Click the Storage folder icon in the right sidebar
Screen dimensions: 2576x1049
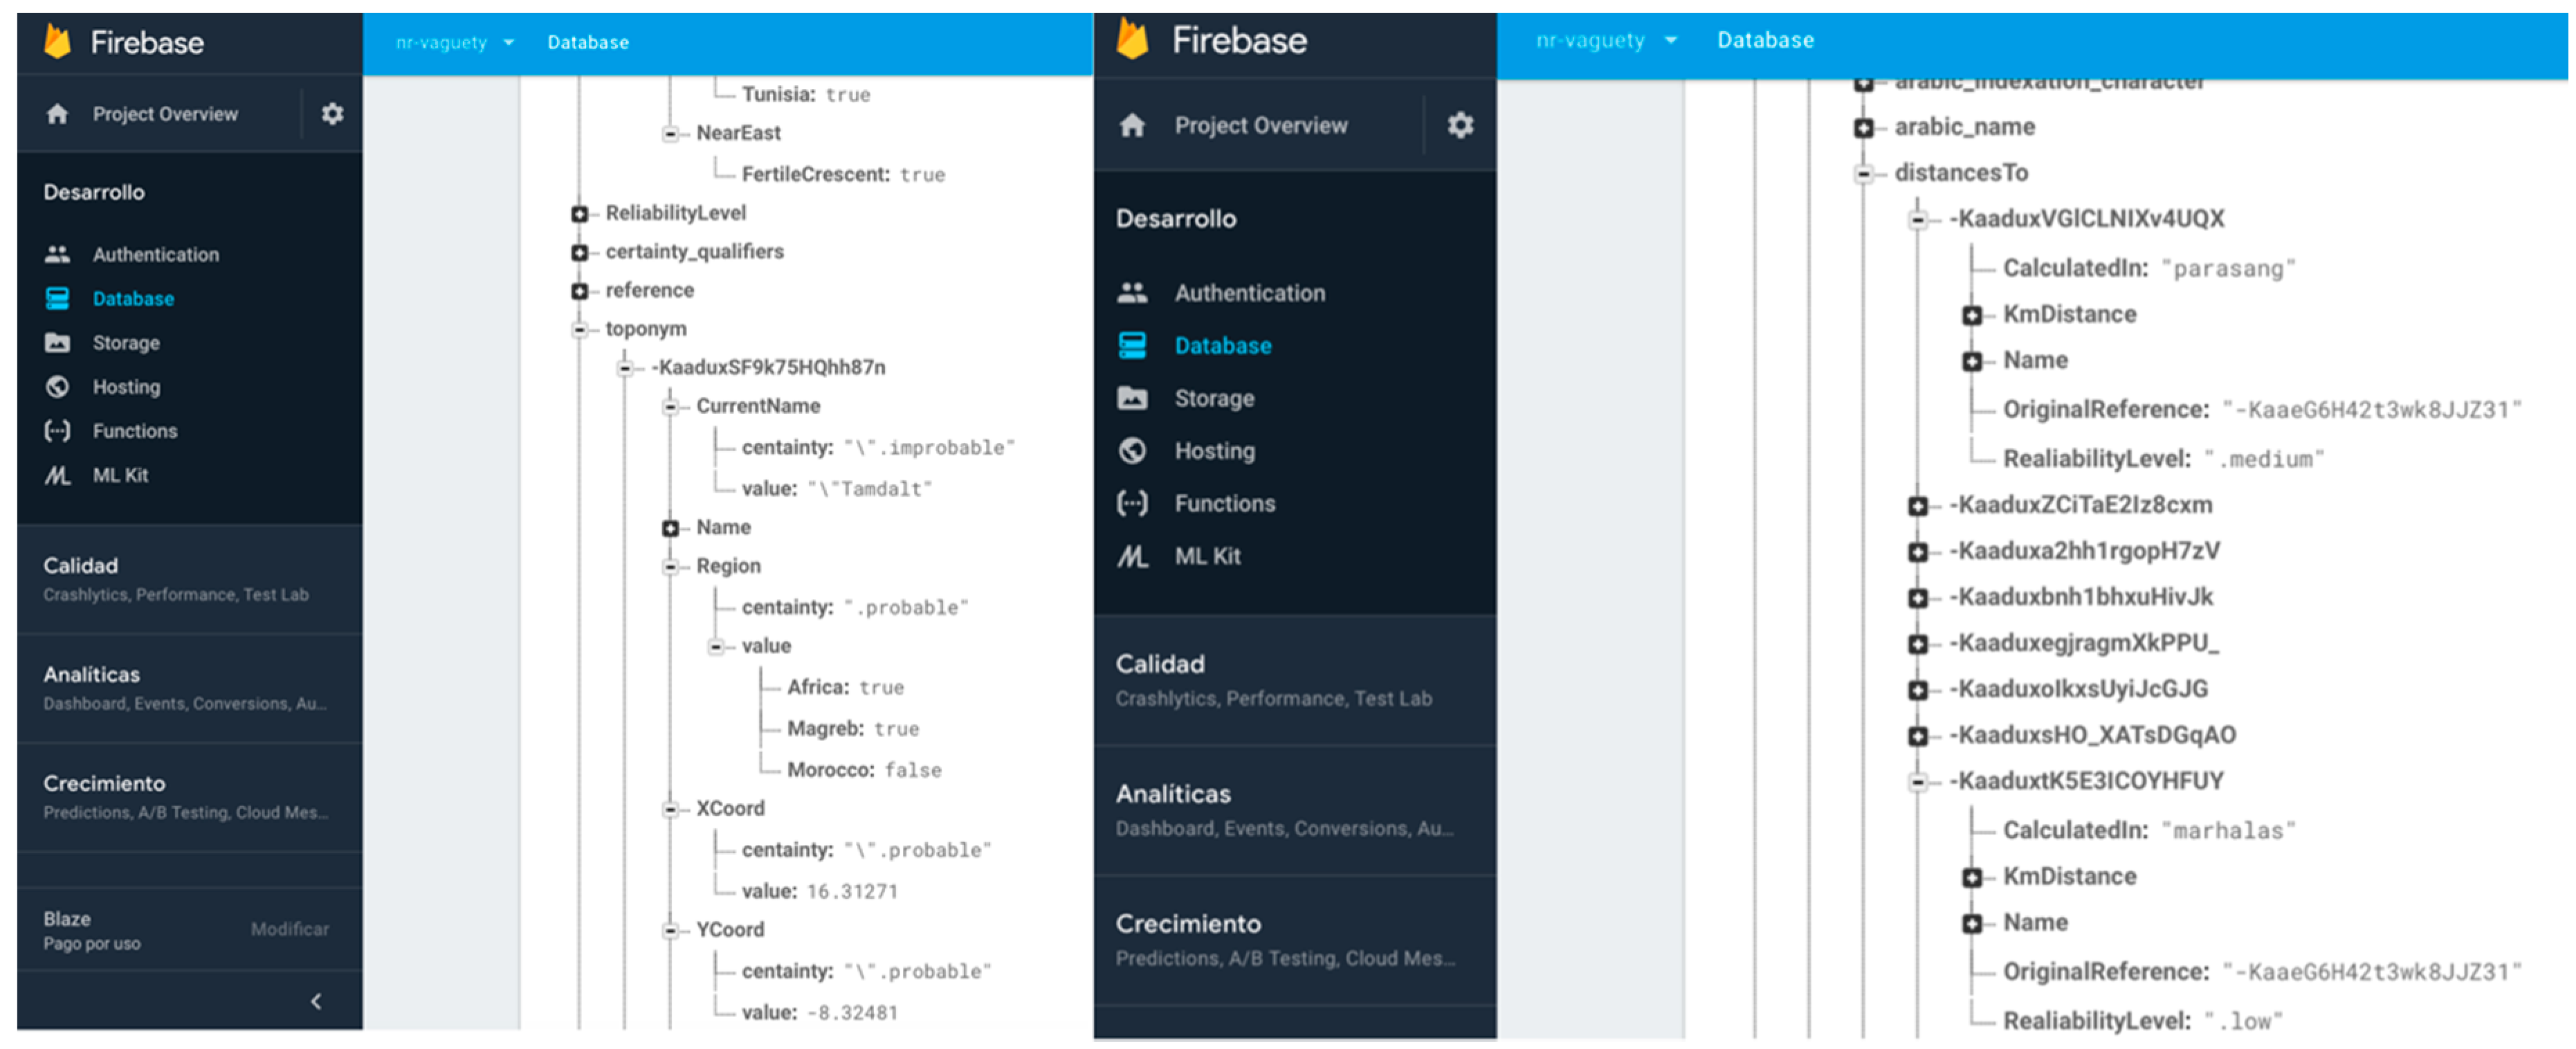[x=1132, y=398]
